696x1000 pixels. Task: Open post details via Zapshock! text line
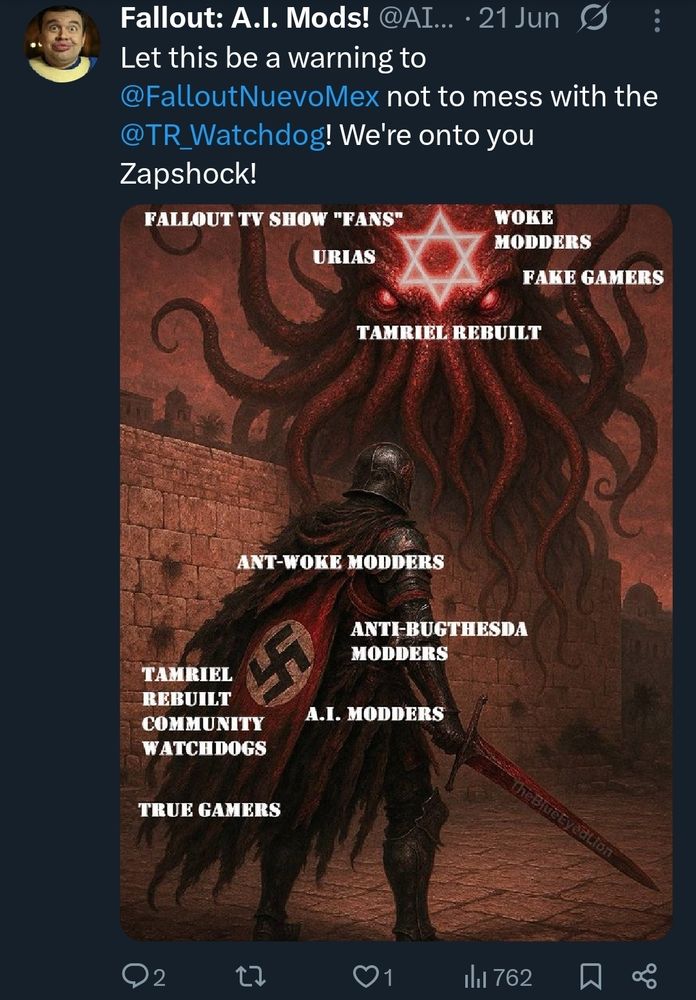[188, 173]
